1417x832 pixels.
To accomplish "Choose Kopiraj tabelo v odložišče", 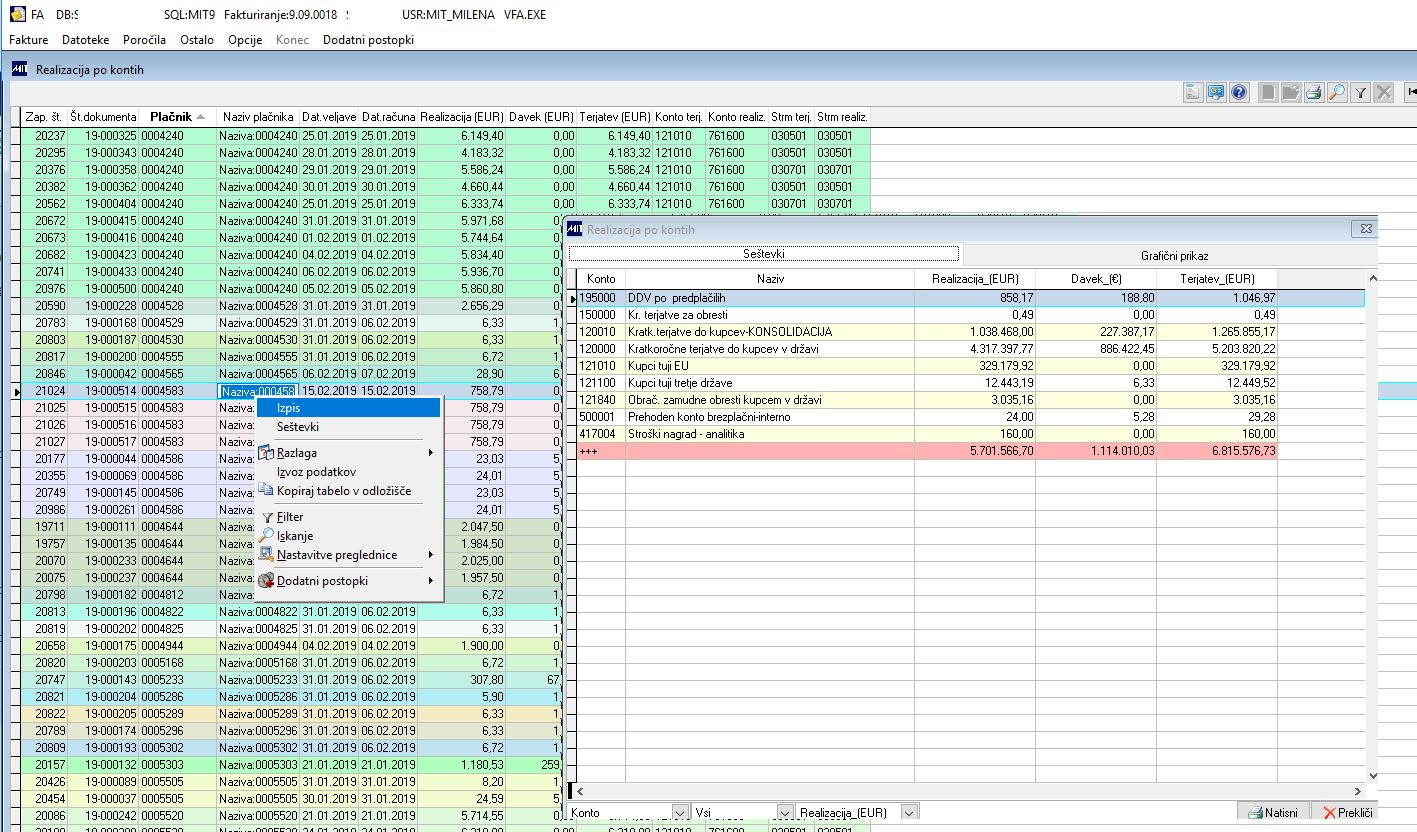I will pyautogui.click(x=343, y=491).
